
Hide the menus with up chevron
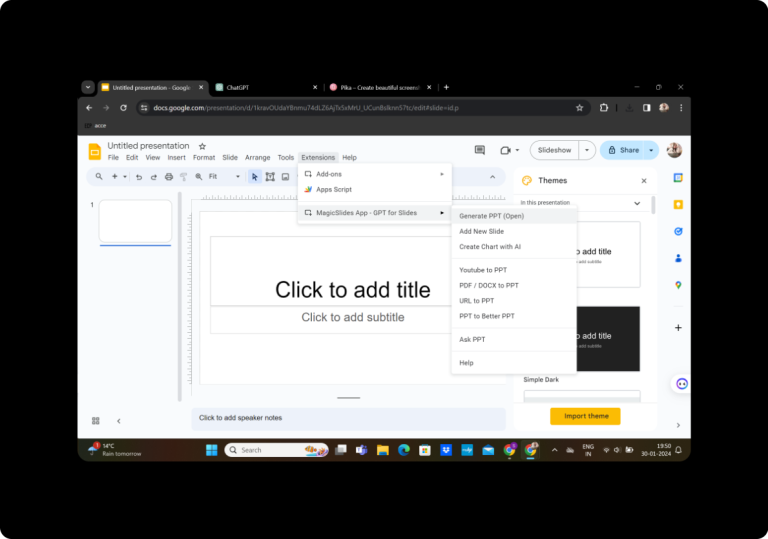[492, 177]
